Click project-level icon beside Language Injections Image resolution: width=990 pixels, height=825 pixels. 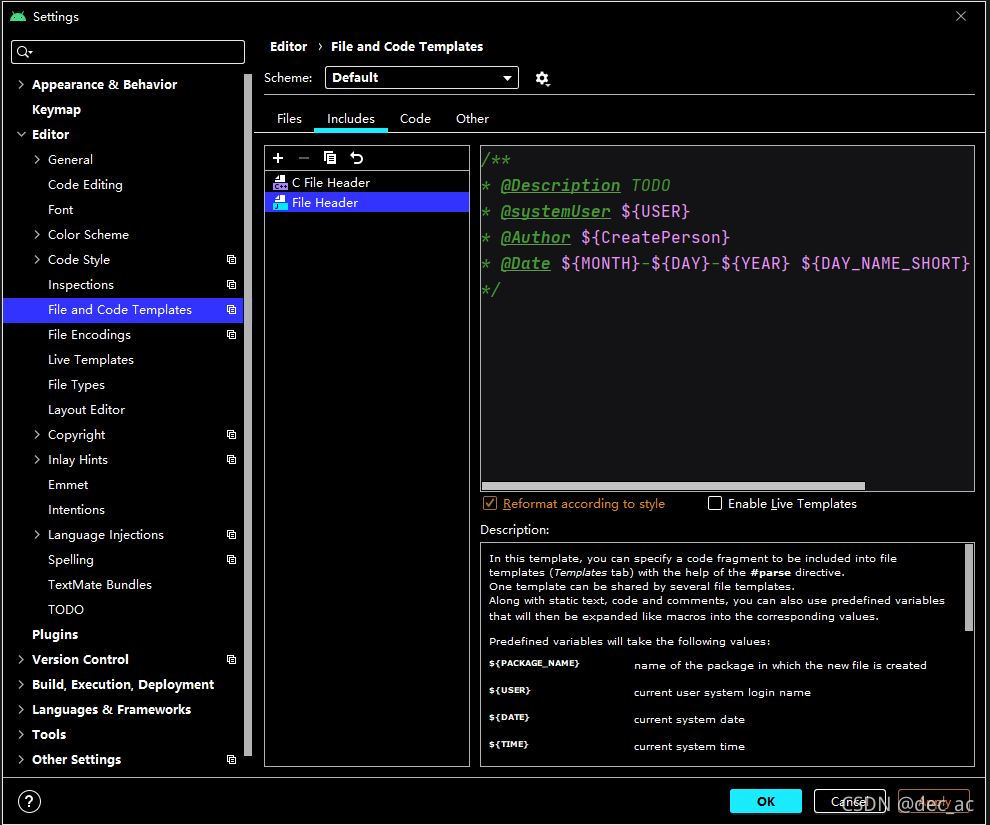(231, 535)
